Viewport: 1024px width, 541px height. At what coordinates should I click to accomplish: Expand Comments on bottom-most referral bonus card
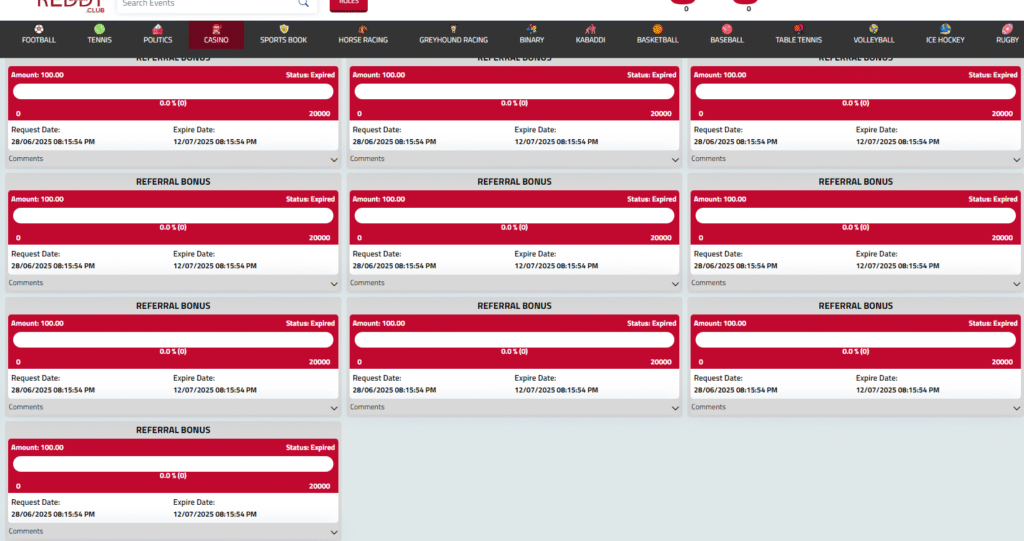pyautogui.click(x=334, y=532)
